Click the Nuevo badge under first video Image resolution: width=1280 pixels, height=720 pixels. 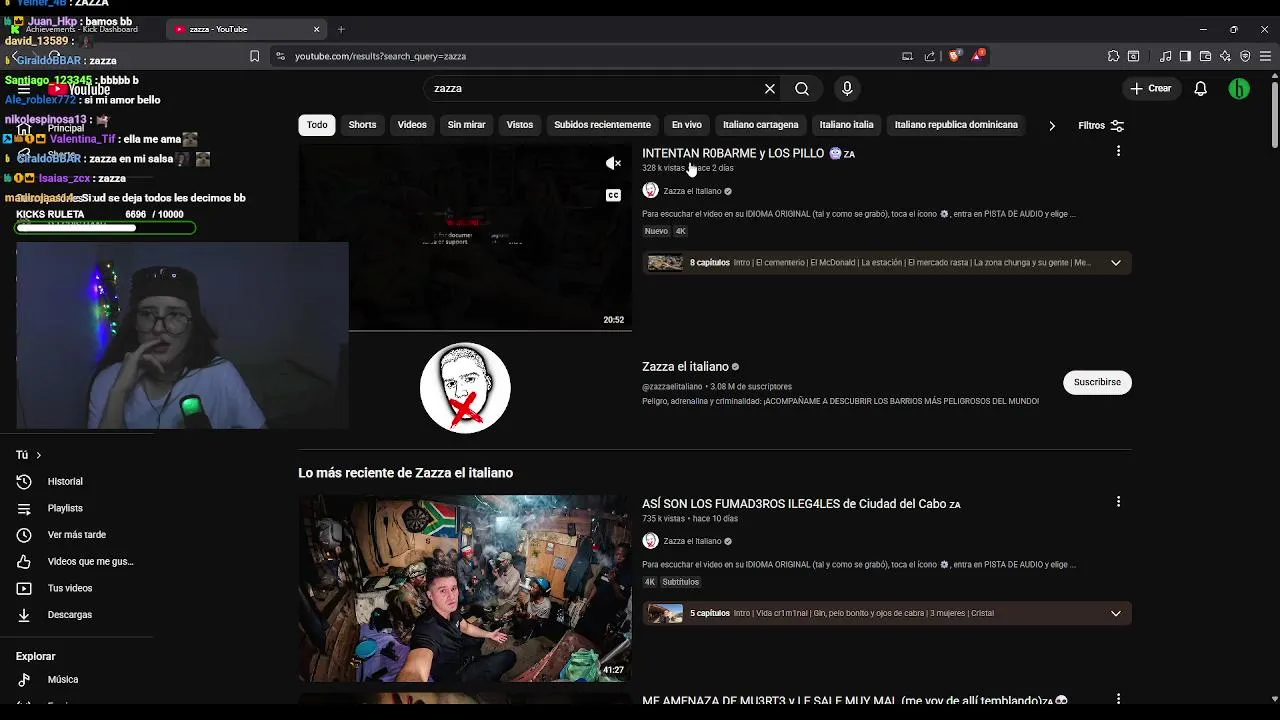point(656,231)
